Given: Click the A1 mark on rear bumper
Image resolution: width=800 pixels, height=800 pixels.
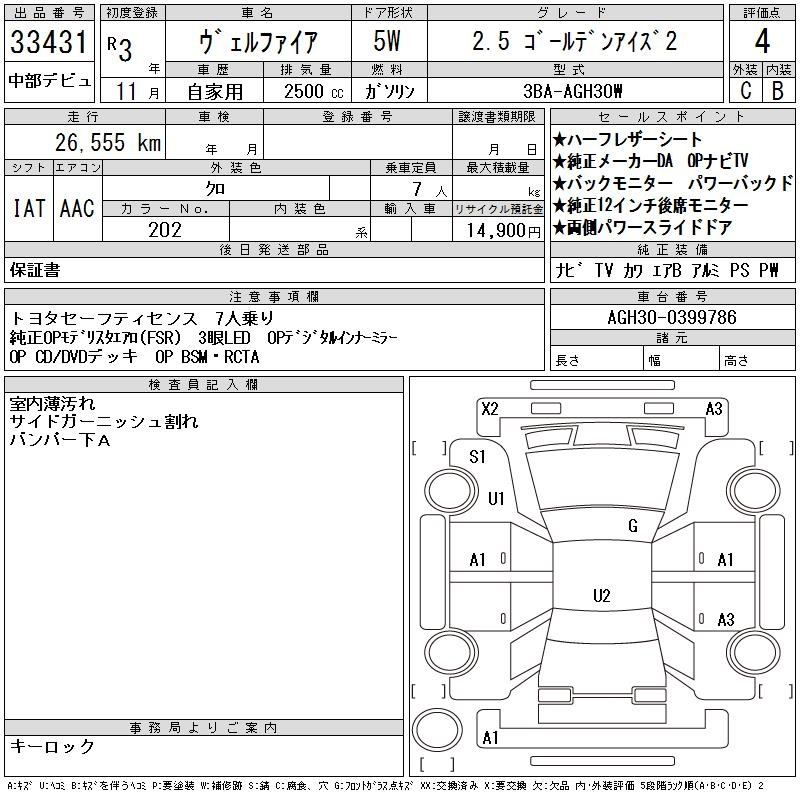Looking at the screenshot, I should click(490, 738).
